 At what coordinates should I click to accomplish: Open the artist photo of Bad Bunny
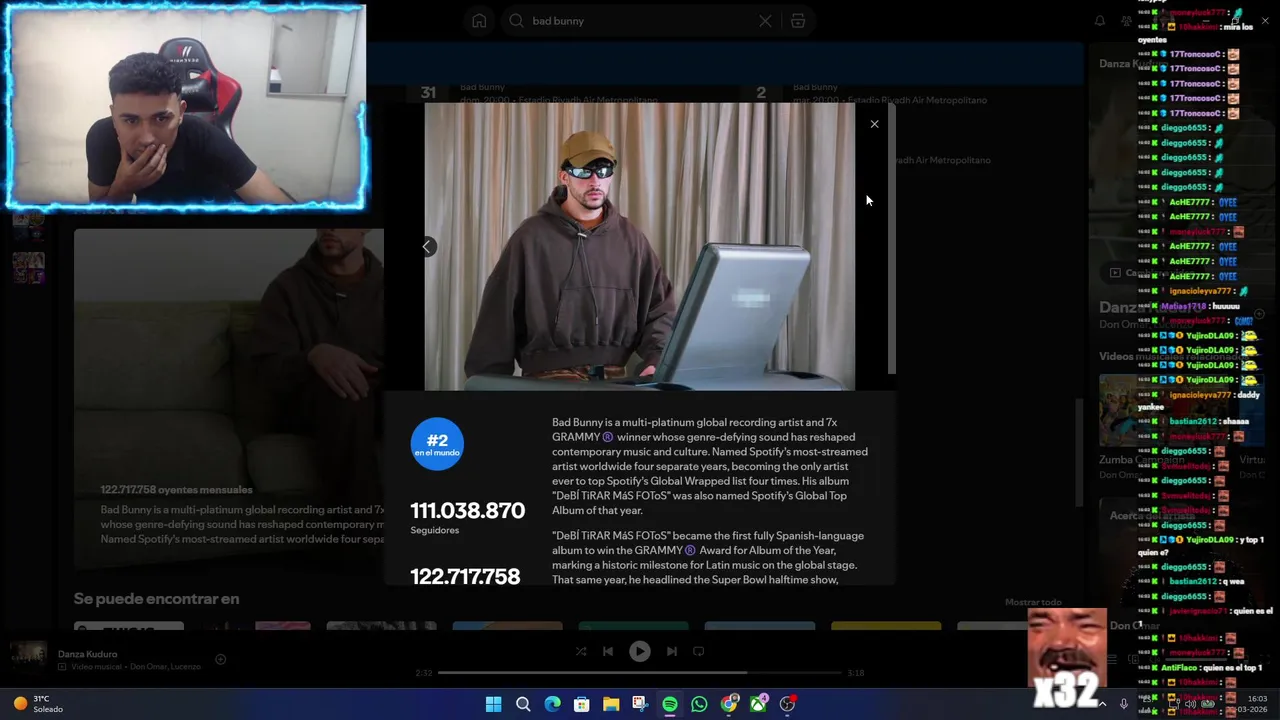coord(639,246)
